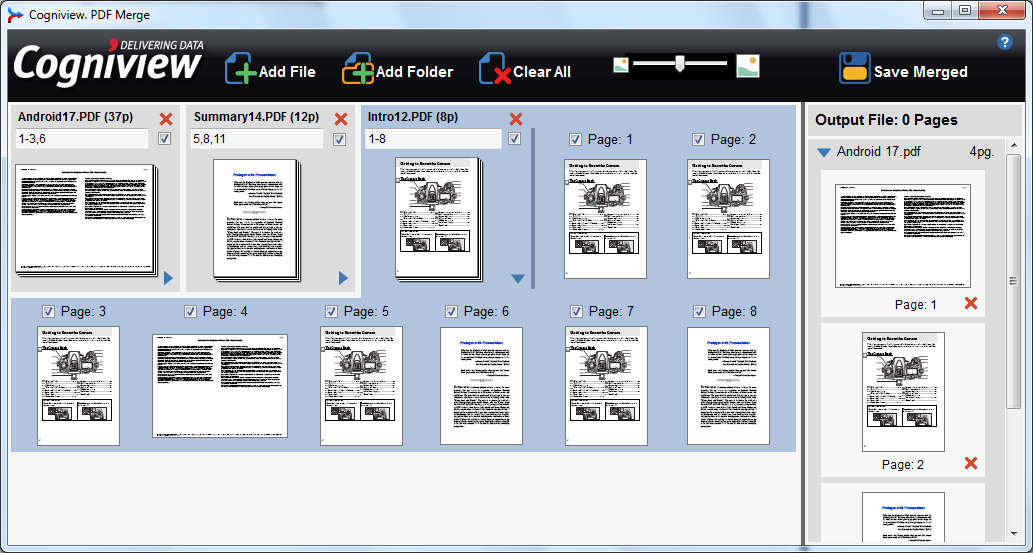Toggle the Summary14.PDF include checkbox

(339, 139)
